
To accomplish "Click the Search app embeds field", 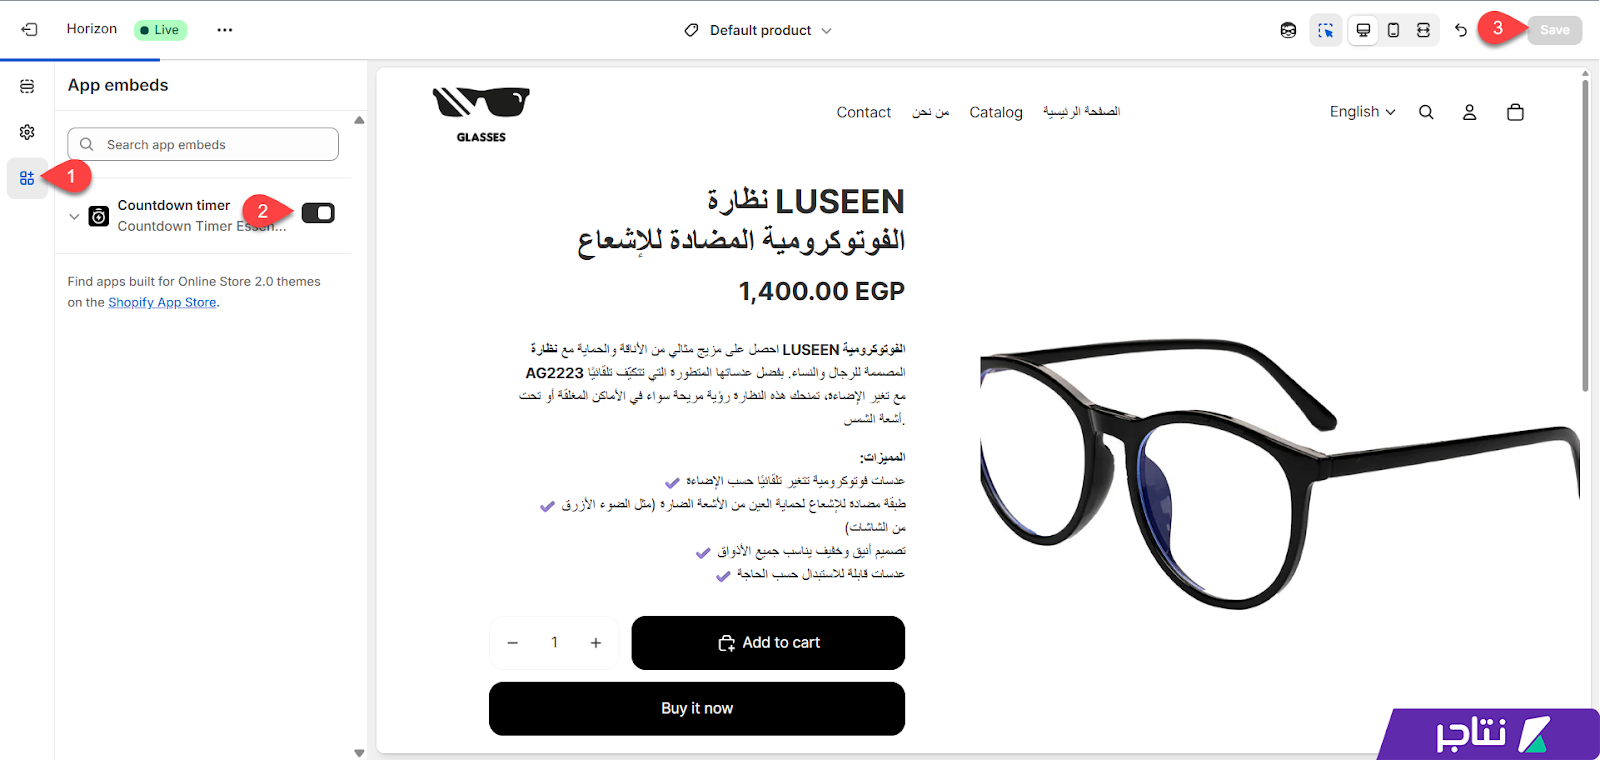I will click(203, 144).
